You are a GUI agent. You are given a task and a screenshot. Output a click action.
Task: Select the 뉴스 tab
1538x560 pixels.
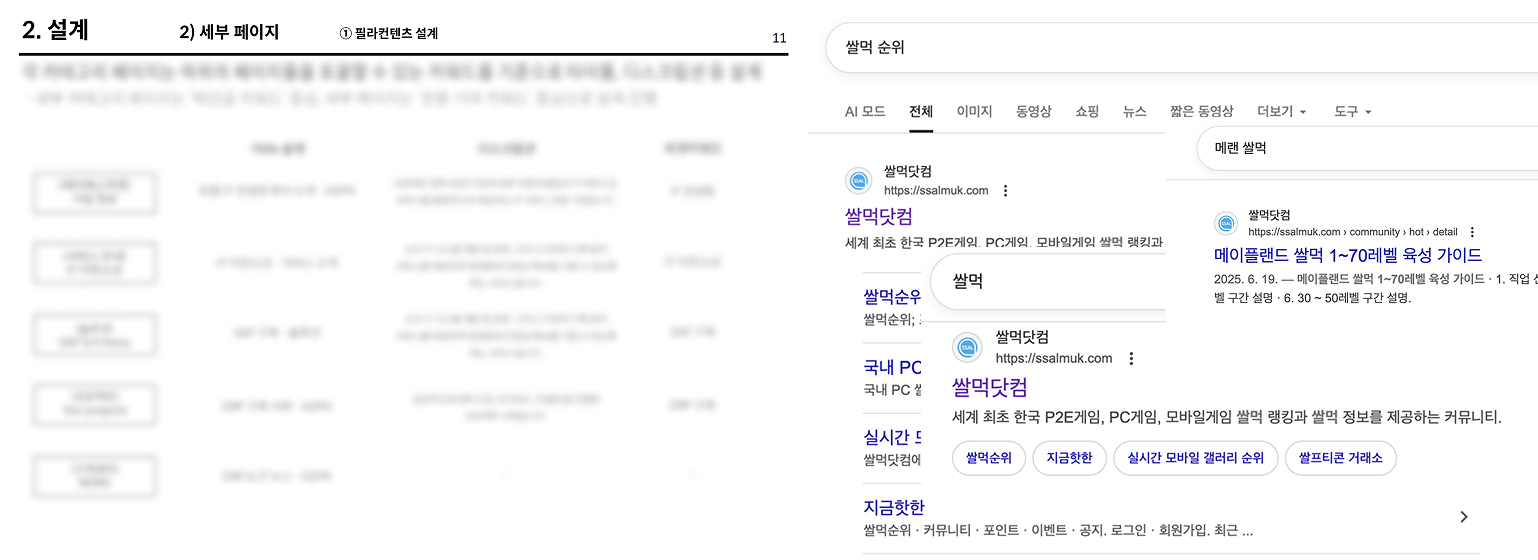click(x=1134, y=111)
